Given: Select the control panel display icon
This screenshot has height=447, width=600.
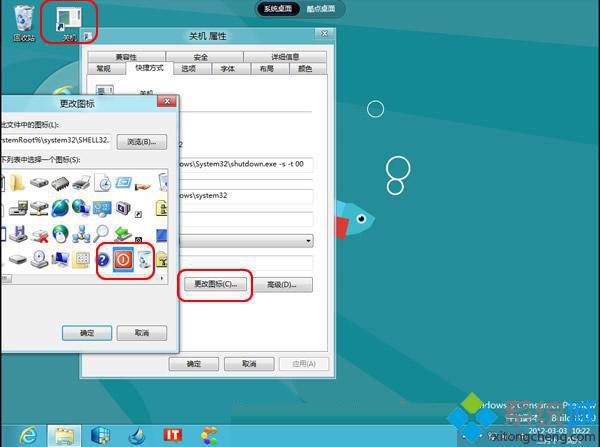Looking at the screenshot, I should (102, 209).
